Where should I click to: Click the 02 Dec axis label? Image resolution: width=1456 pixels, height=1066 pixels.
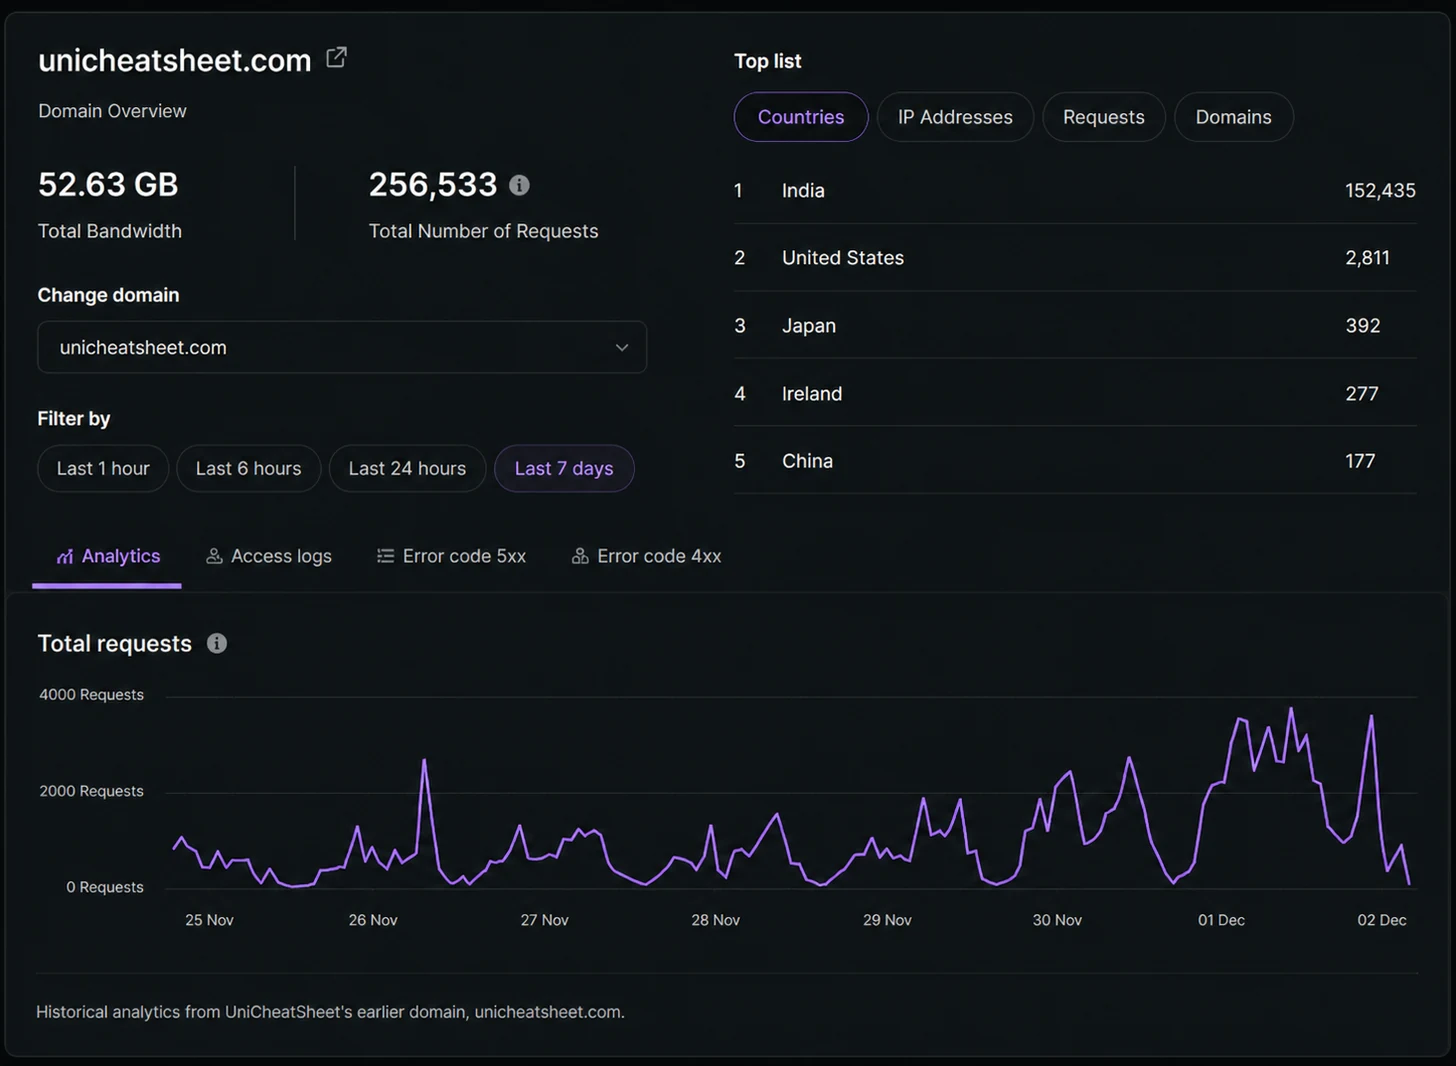pos(1382,920)
